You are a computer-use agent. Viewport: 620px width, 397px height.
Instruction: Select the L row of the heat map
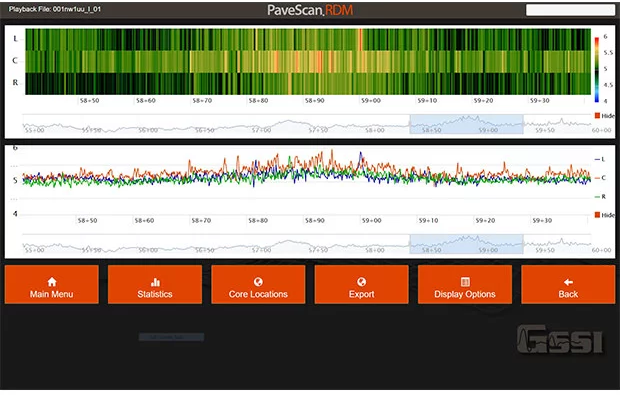pyautogui.click(x=308, y=39)
